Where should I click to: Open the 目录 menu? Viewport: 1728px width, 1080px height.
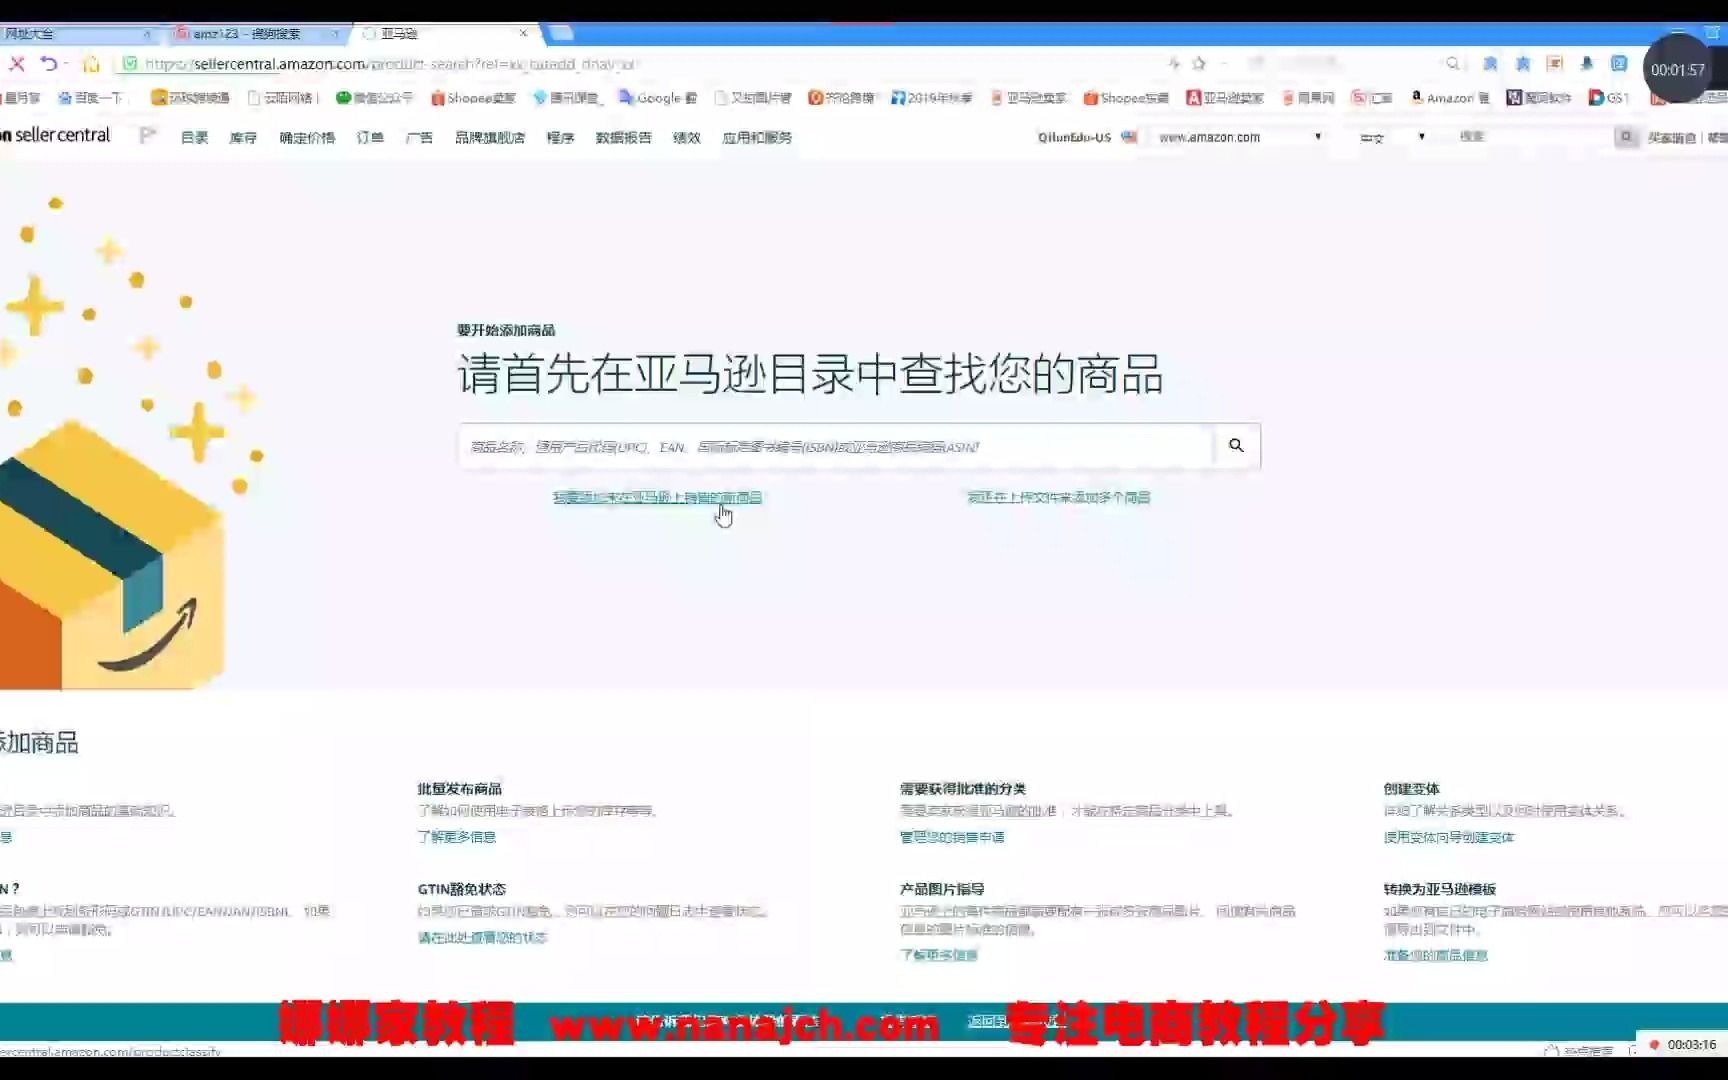(194, 137)
